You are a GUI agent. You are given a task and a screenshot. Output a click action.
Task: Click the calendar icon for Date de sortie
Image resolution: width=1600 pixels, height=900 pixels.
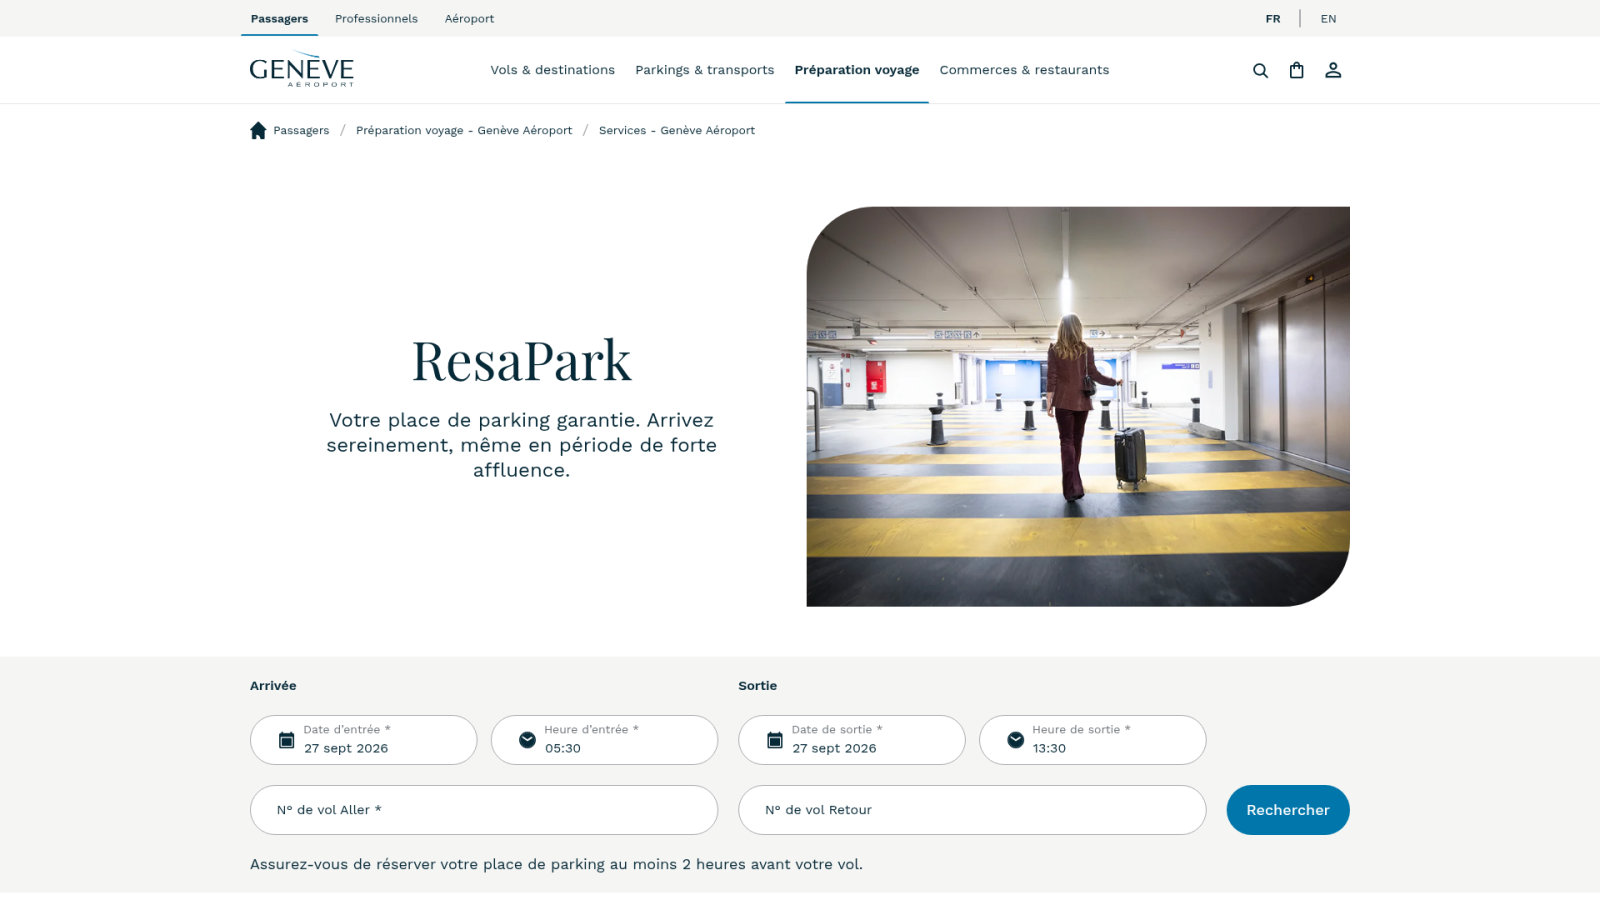774,740
